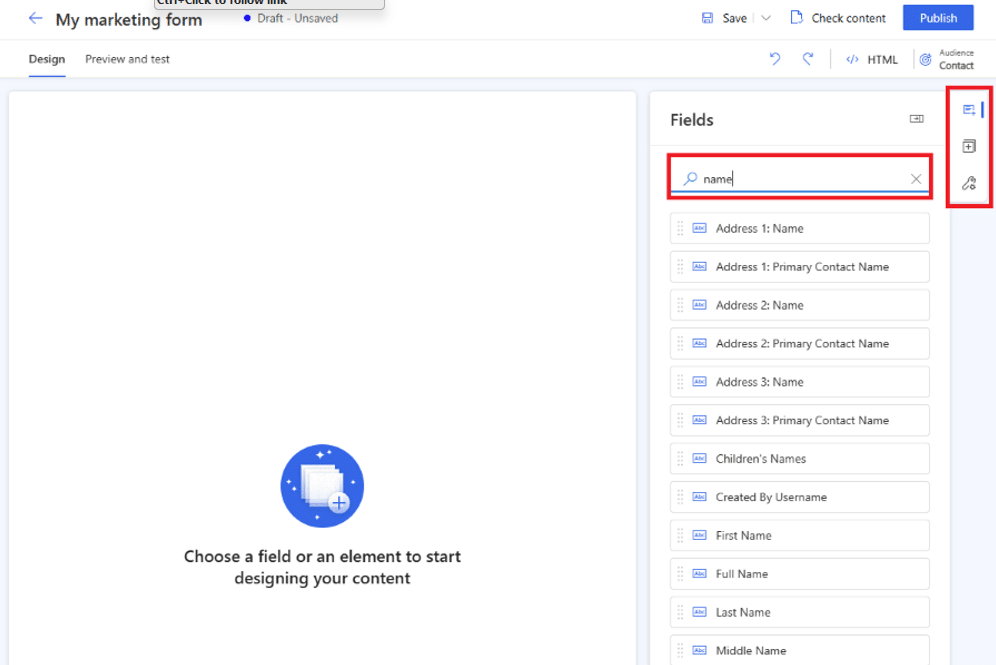
Task: Click the undo arrow icon
Action: (x=775, y=59)
